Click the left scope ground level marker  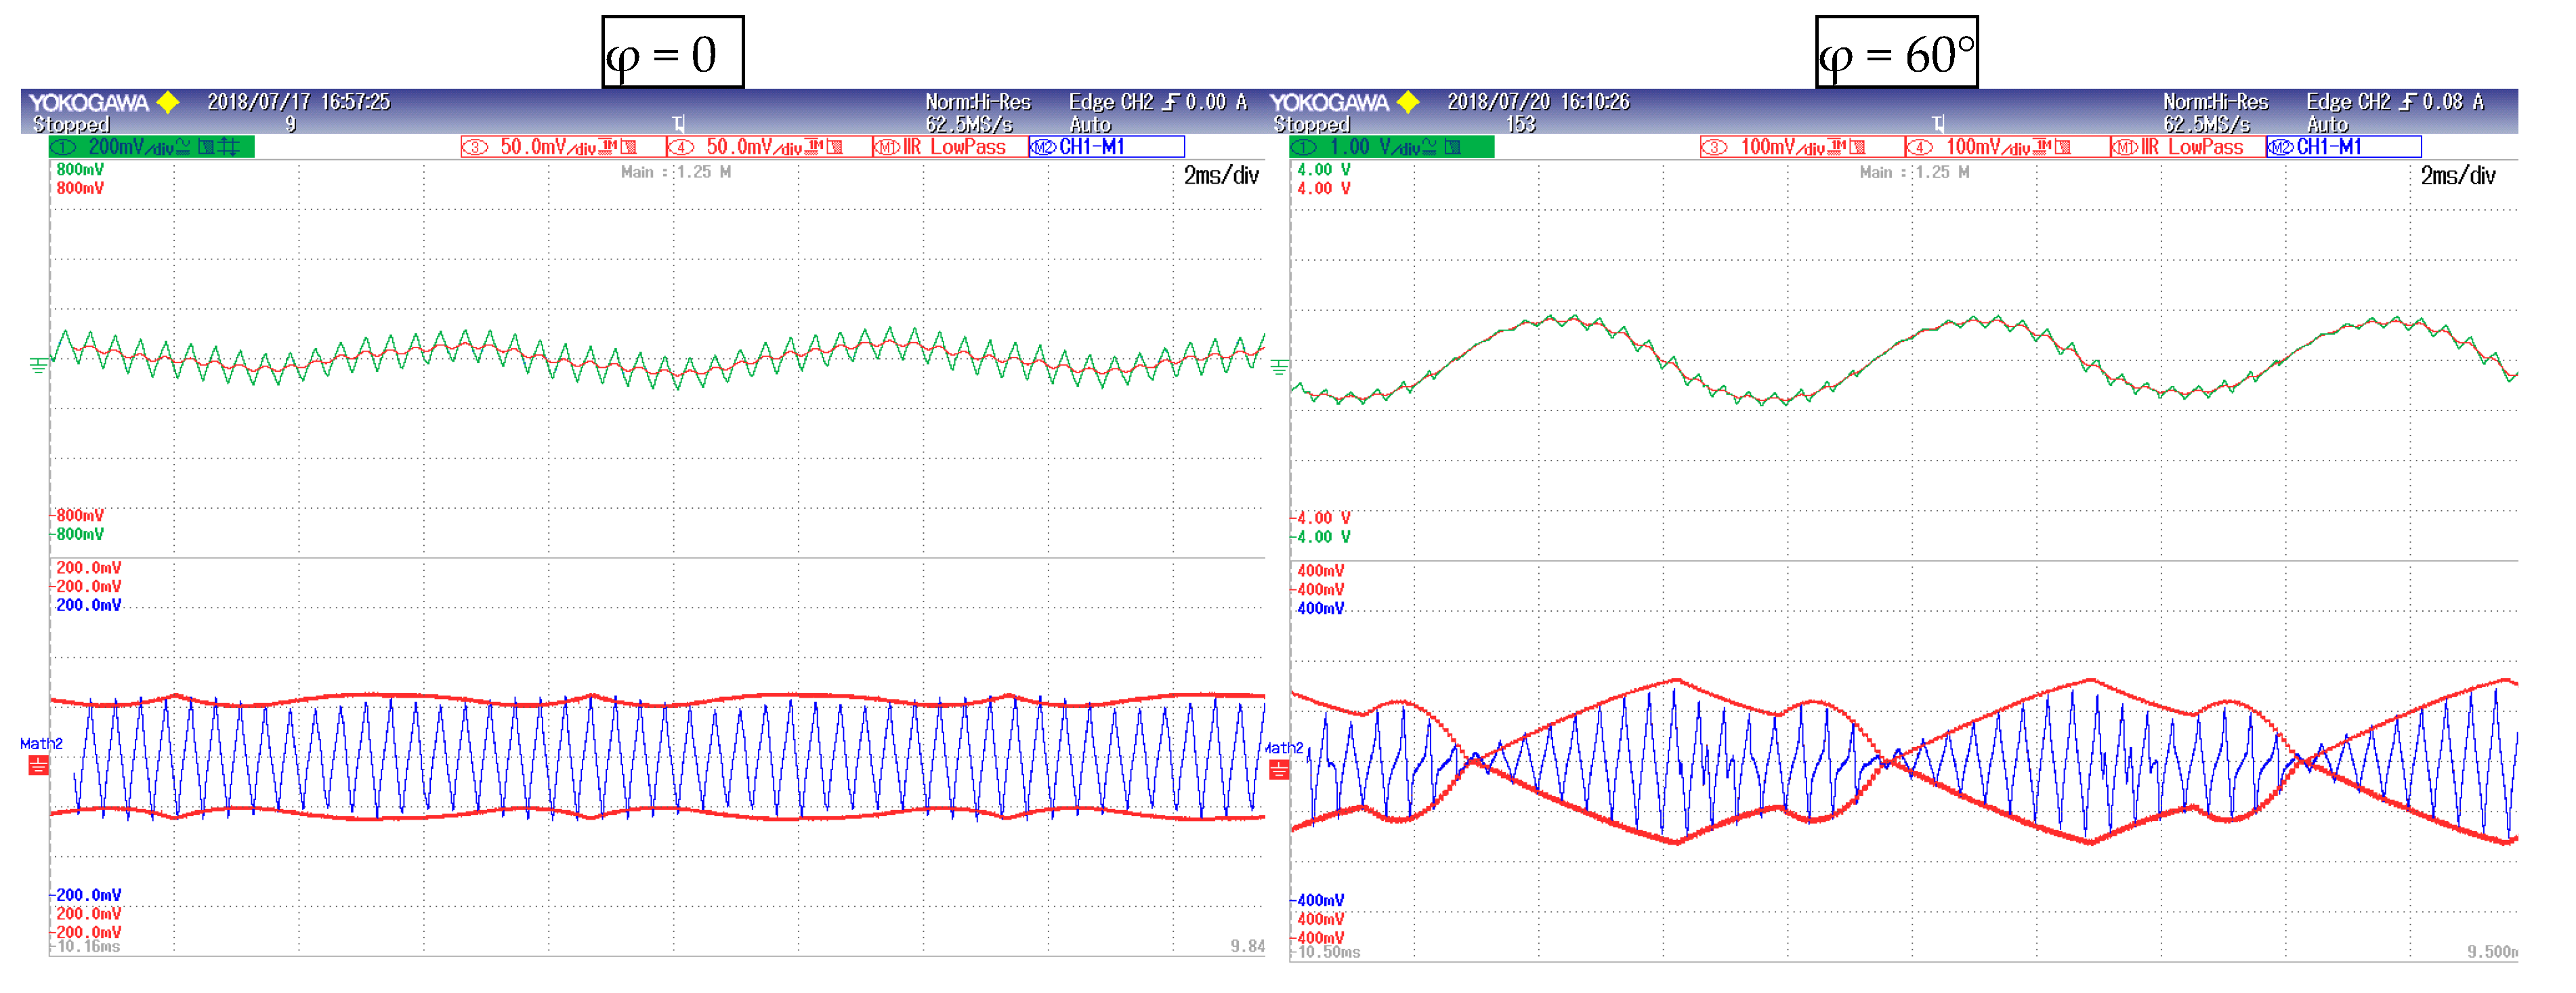(38, 366)
